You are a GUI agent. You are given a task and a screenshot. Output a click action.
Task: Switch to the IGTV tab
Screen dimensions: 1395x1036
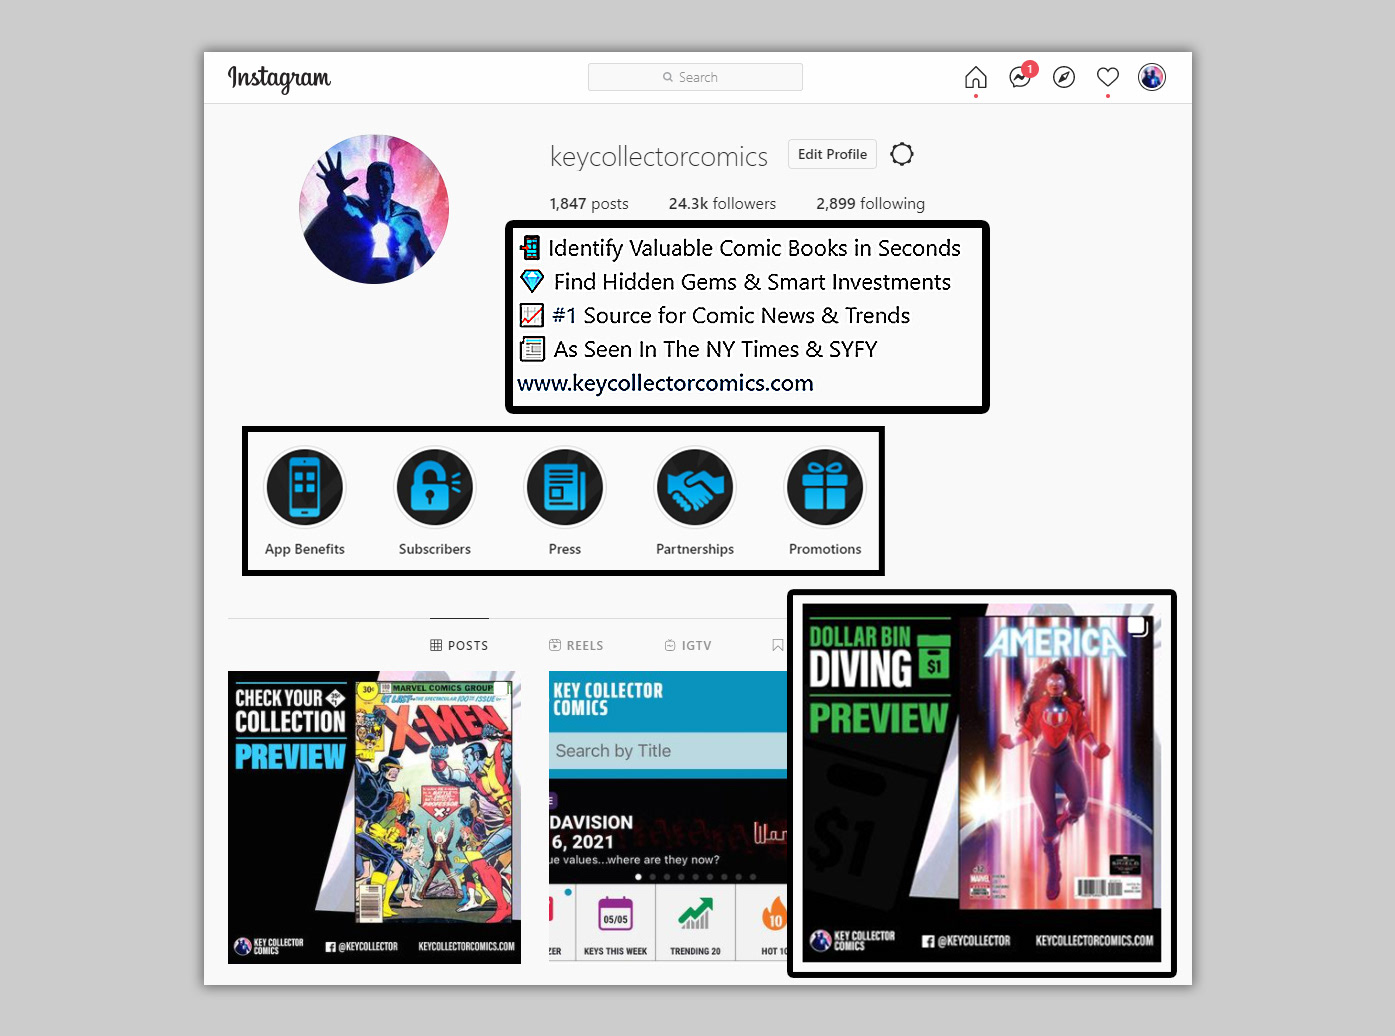pyautogui.click(x=688, y=645)
